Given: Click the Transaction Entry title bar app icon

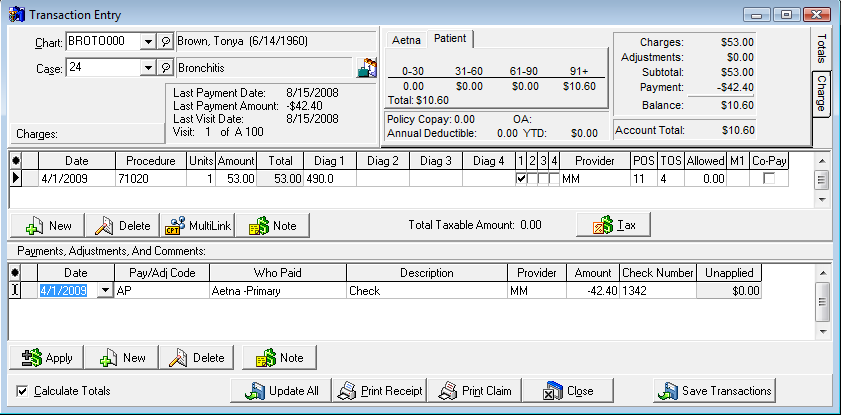Looking at the screenshot, I should click(x=17, y=14).
